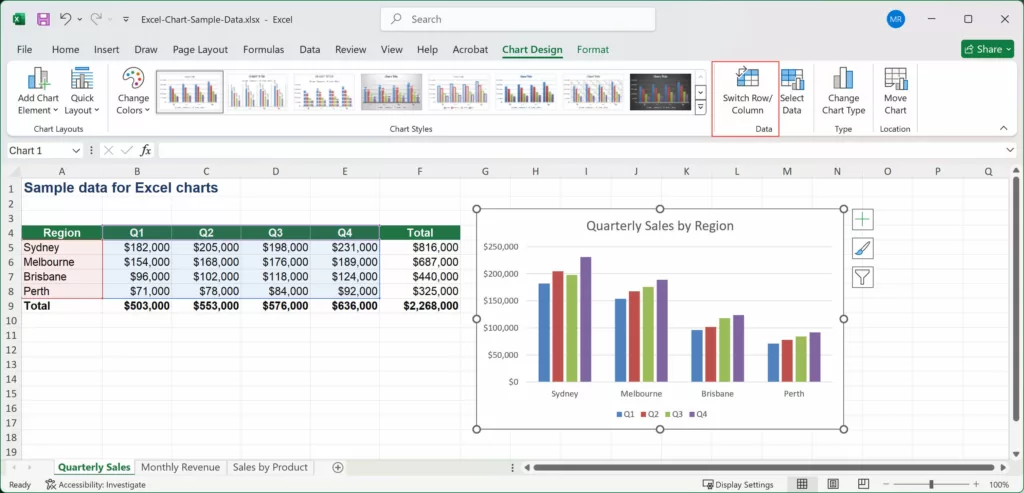Image resolution: width=1024 pixels, height=493 pixels.
Task: Switch to the Insert tab
Action: click(106, 50)
